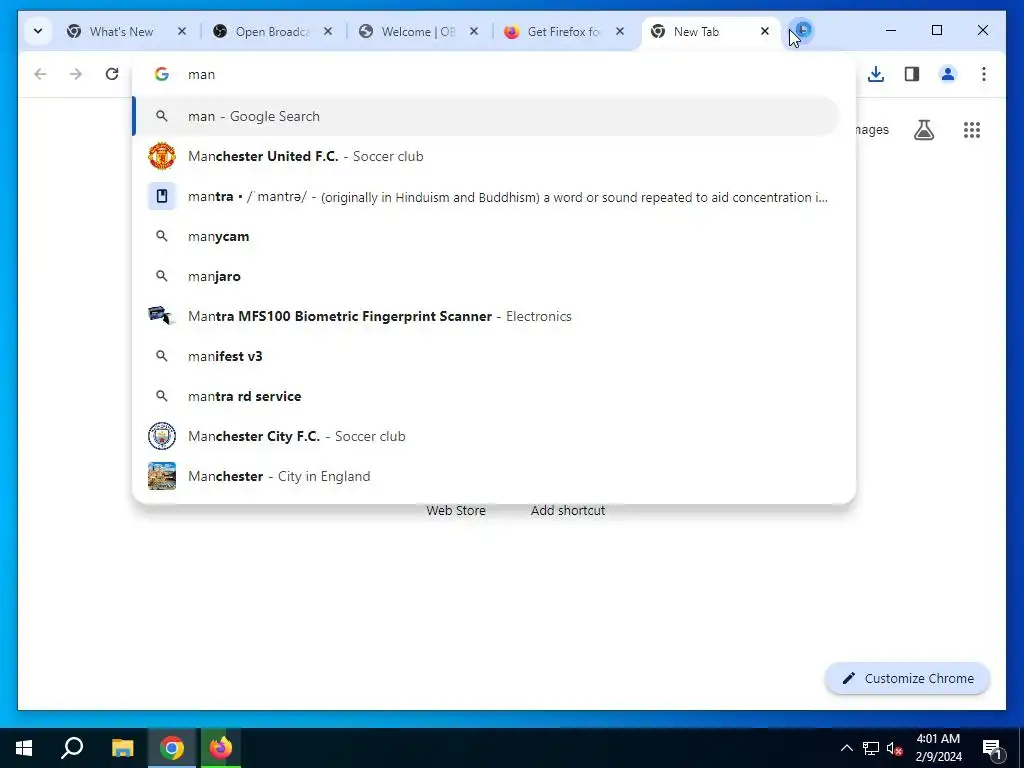Close the New Tab tab
The width and height of the screenshot is (1024, 768).
pos(765,31)
